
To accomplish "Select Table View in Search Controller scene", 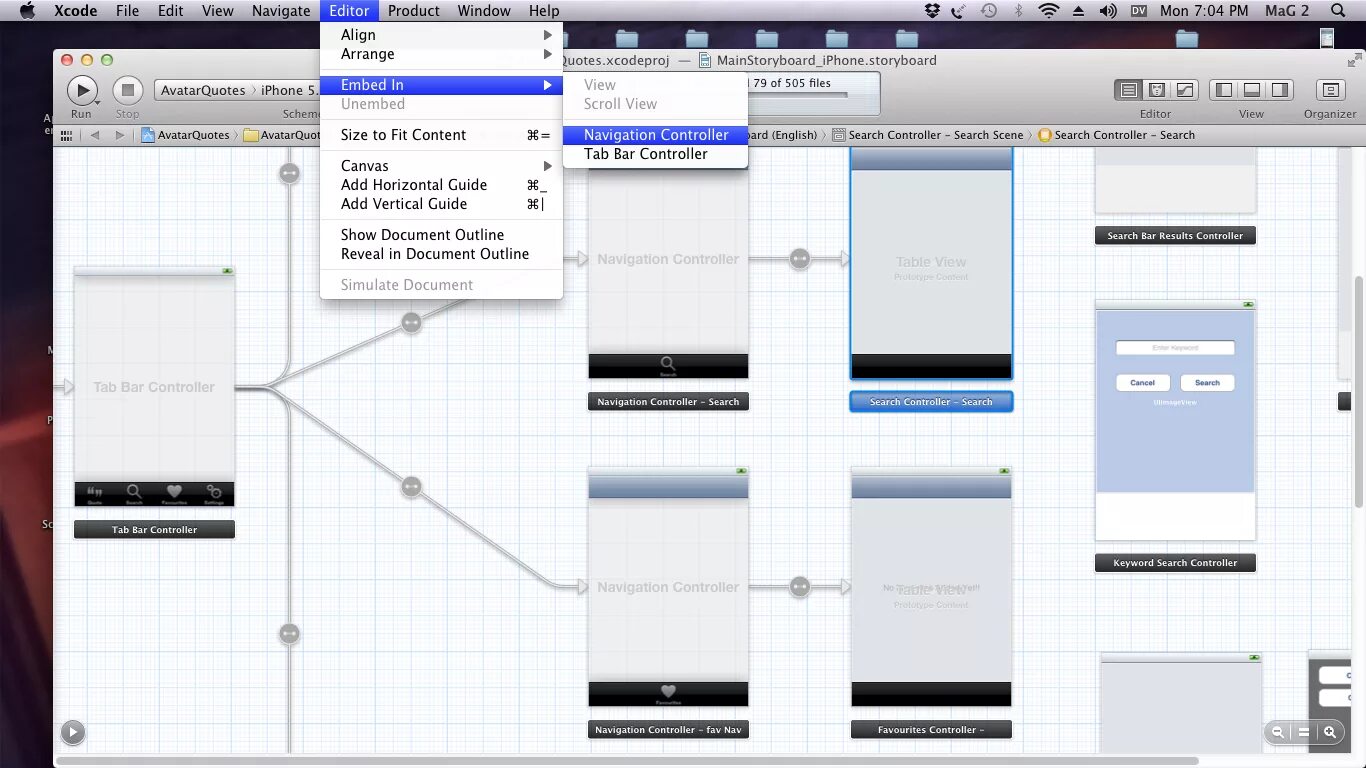I will pos(931,262).
